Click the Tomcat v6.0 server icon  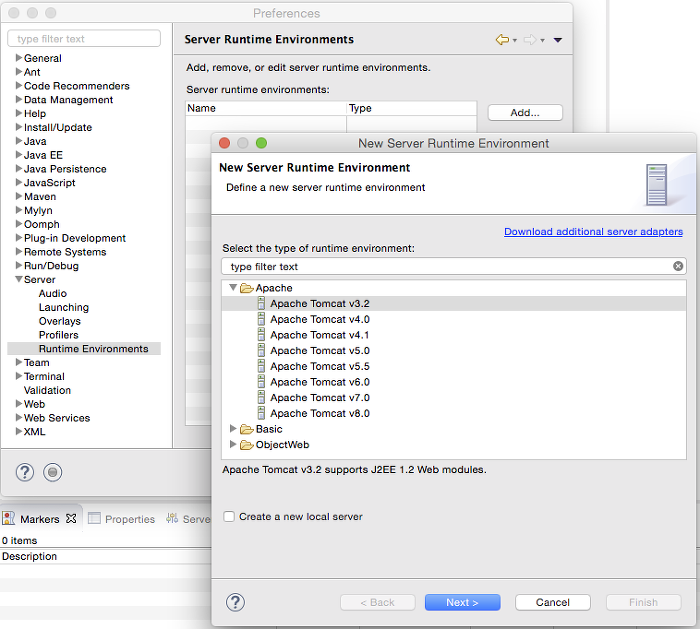(261, 382)
